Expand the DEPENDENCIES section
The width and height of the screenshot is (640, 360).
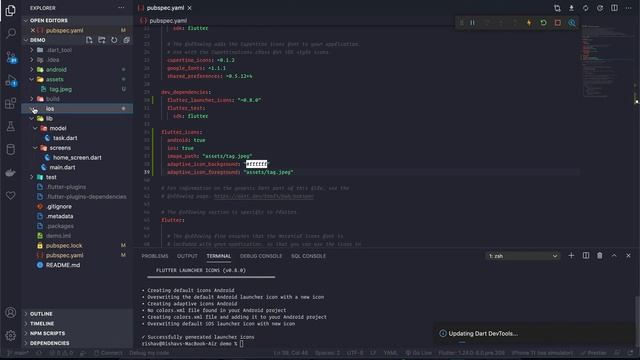coord(78,343)
